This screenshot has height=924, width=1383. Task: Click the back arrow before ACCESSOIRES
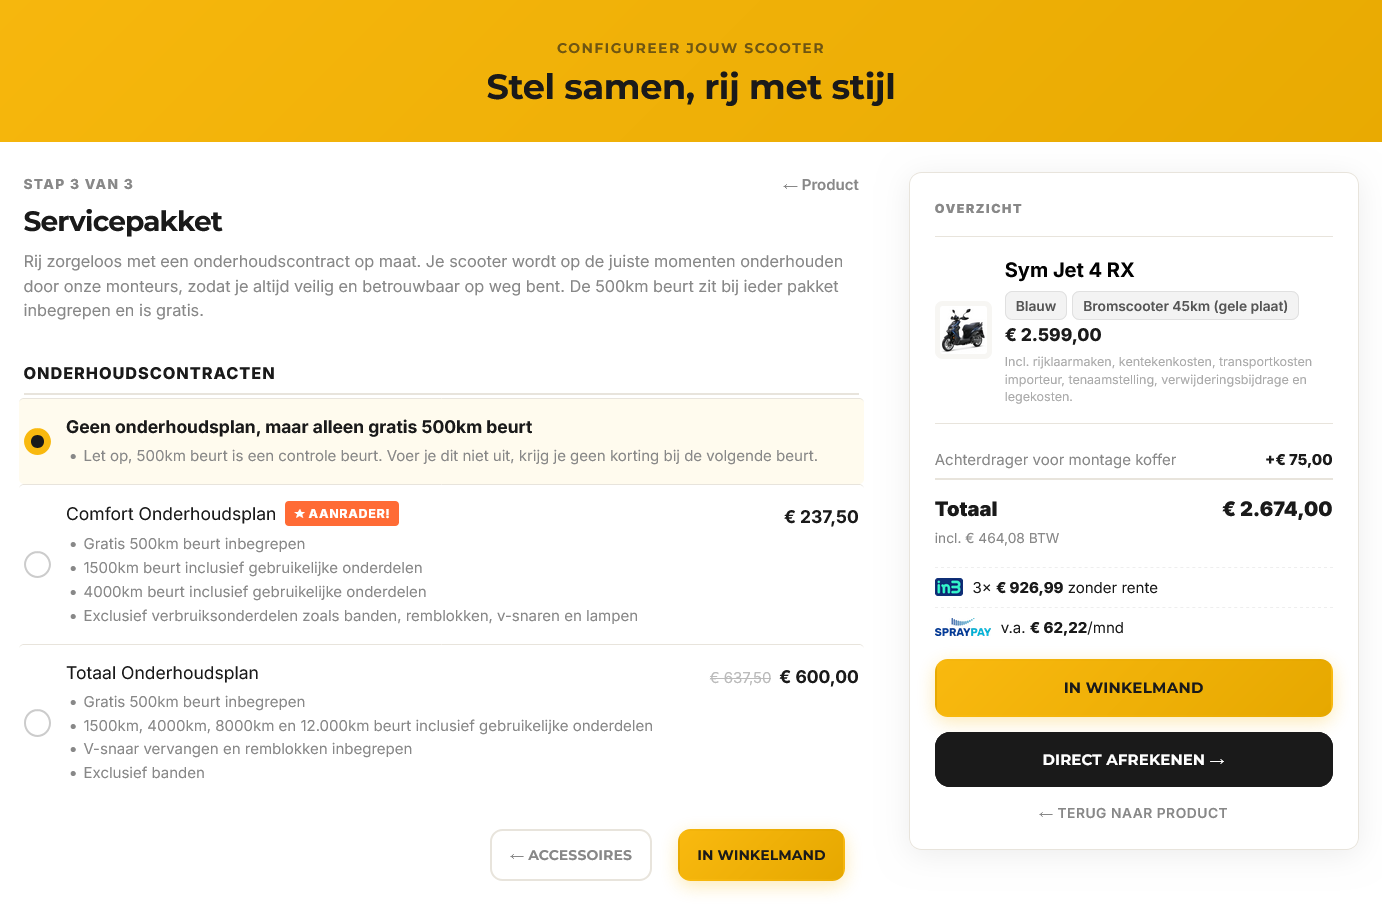pos(516,854)
